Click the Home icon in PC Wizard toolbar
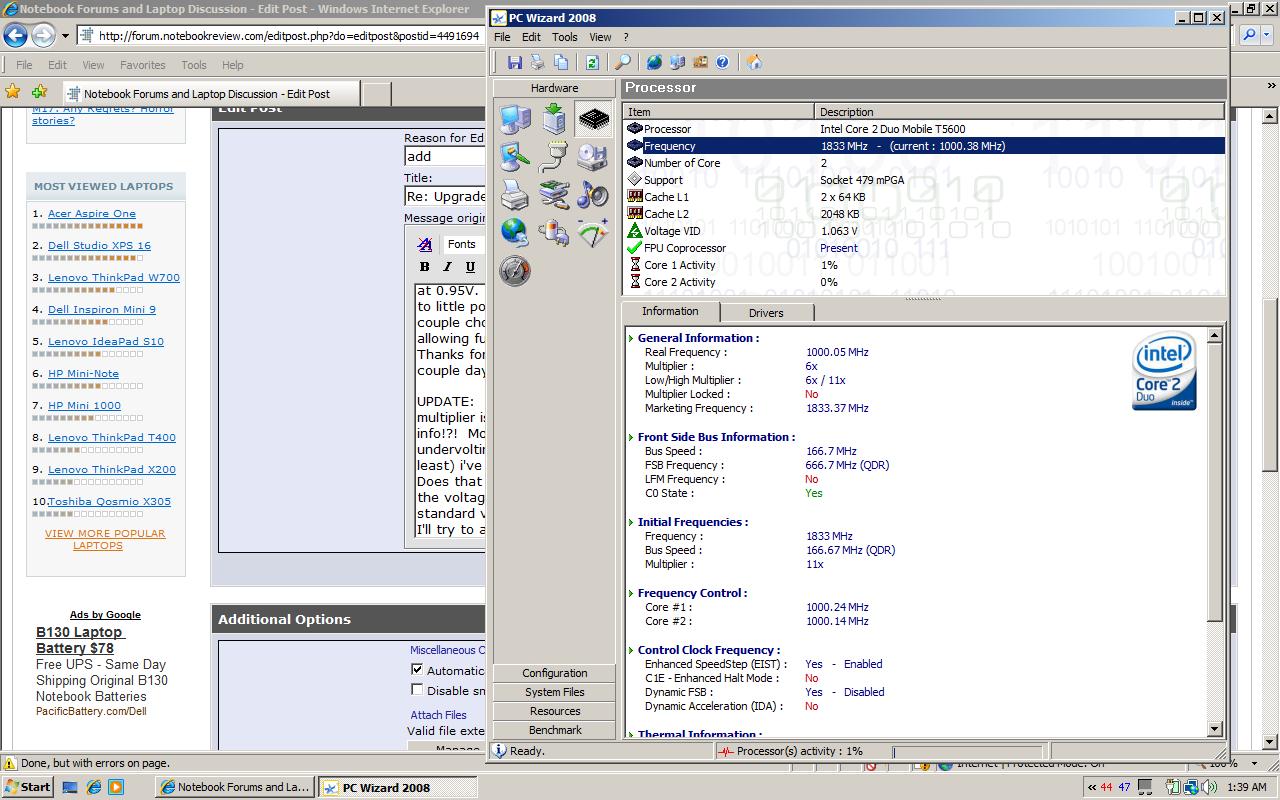 coord(754,62)
